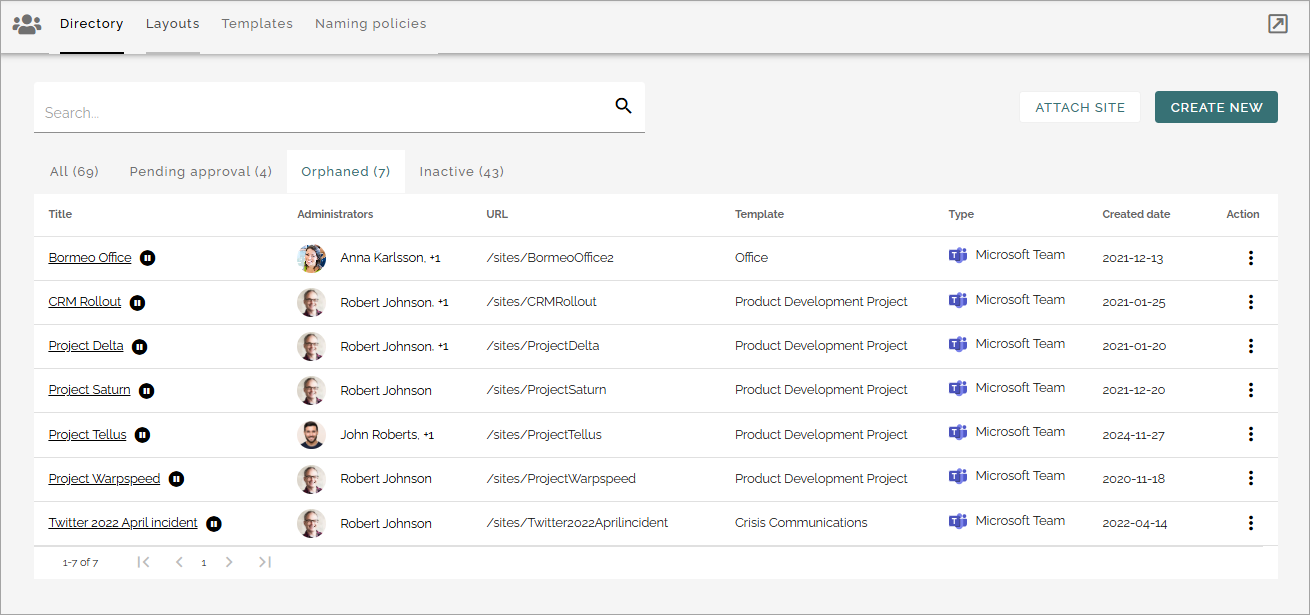1310x615 pixels.
Task: Click +1 next to John Roberts
Action: coord(429,435)
